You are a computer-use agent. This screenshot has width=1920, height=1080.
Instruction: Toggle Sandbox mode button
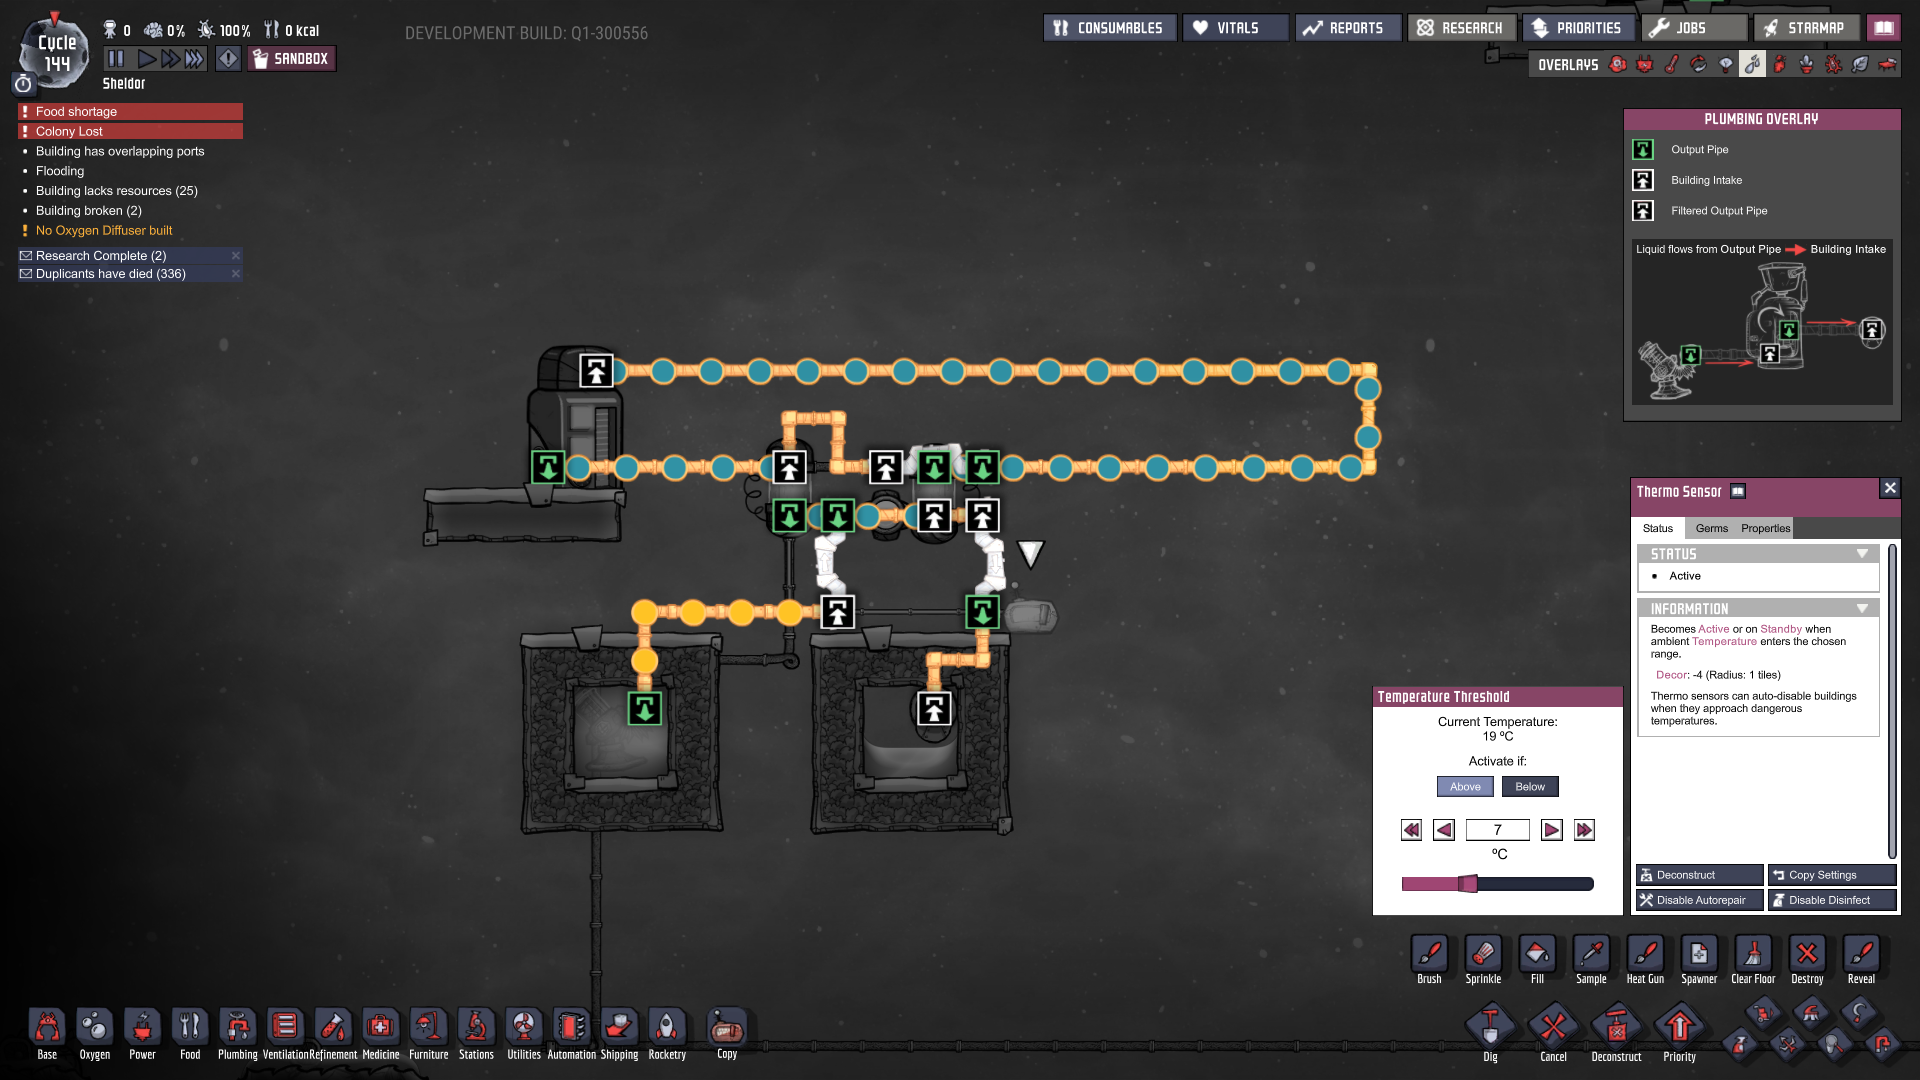(291, 59)
